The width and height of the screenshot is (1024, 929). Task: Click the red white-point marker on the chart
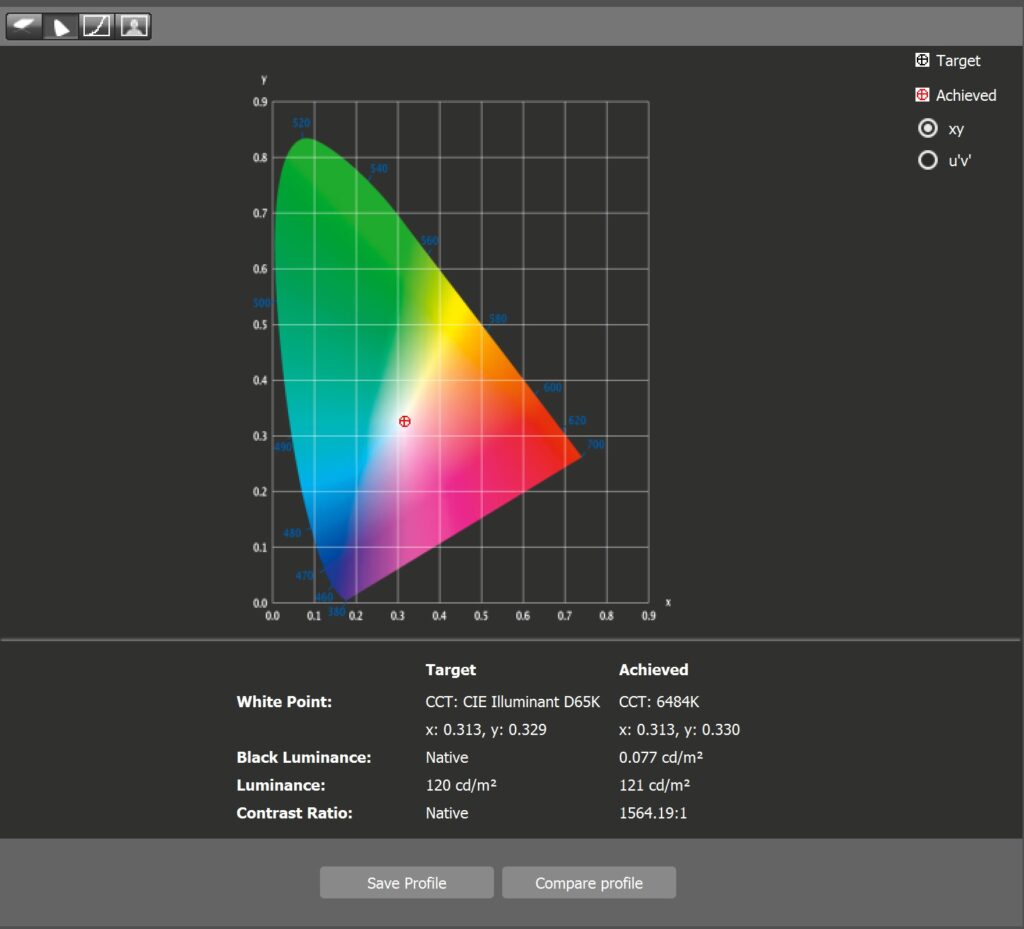(404, 422)
